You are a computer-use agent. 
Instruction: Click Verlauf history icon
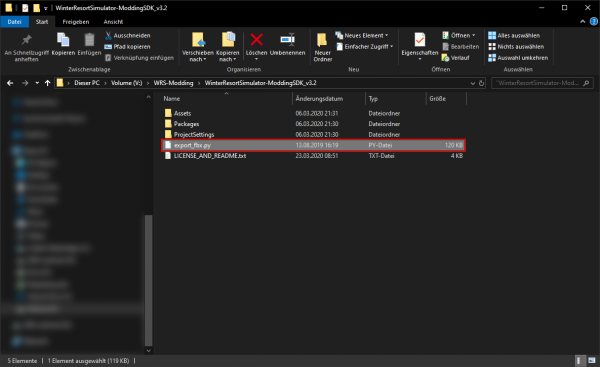coord(445,58)
